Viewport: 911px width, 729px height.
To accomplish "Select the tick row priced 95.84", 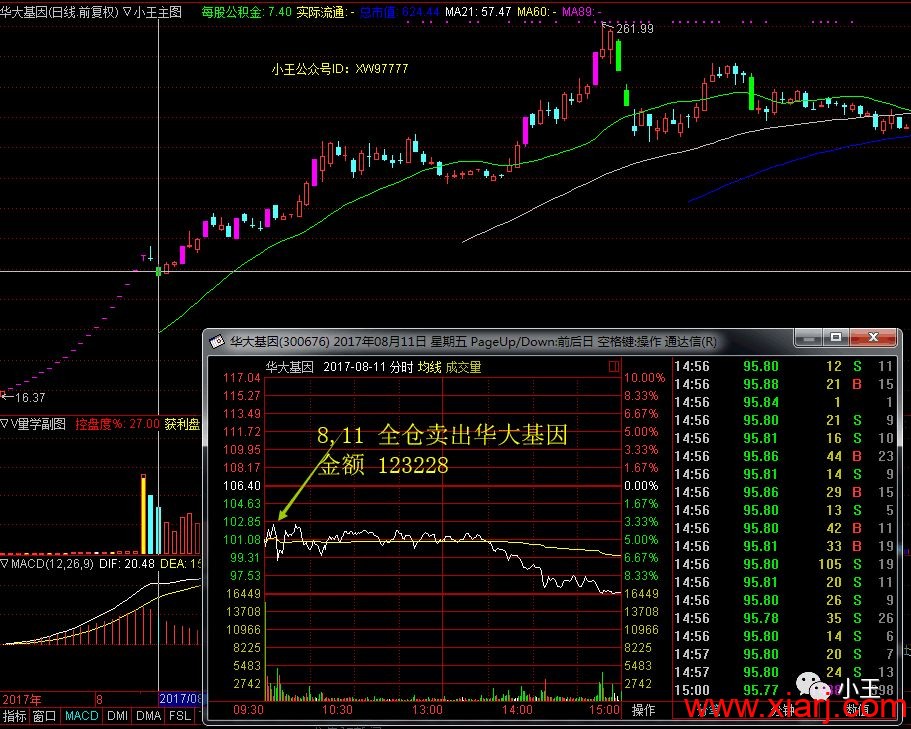I will click(x=784, y=403).
